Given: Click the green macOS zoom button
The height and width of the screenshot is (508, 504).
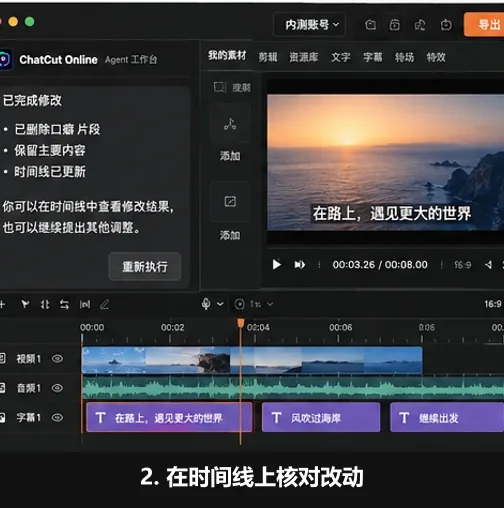Looking at the screenshot, I should coord(30,22).
